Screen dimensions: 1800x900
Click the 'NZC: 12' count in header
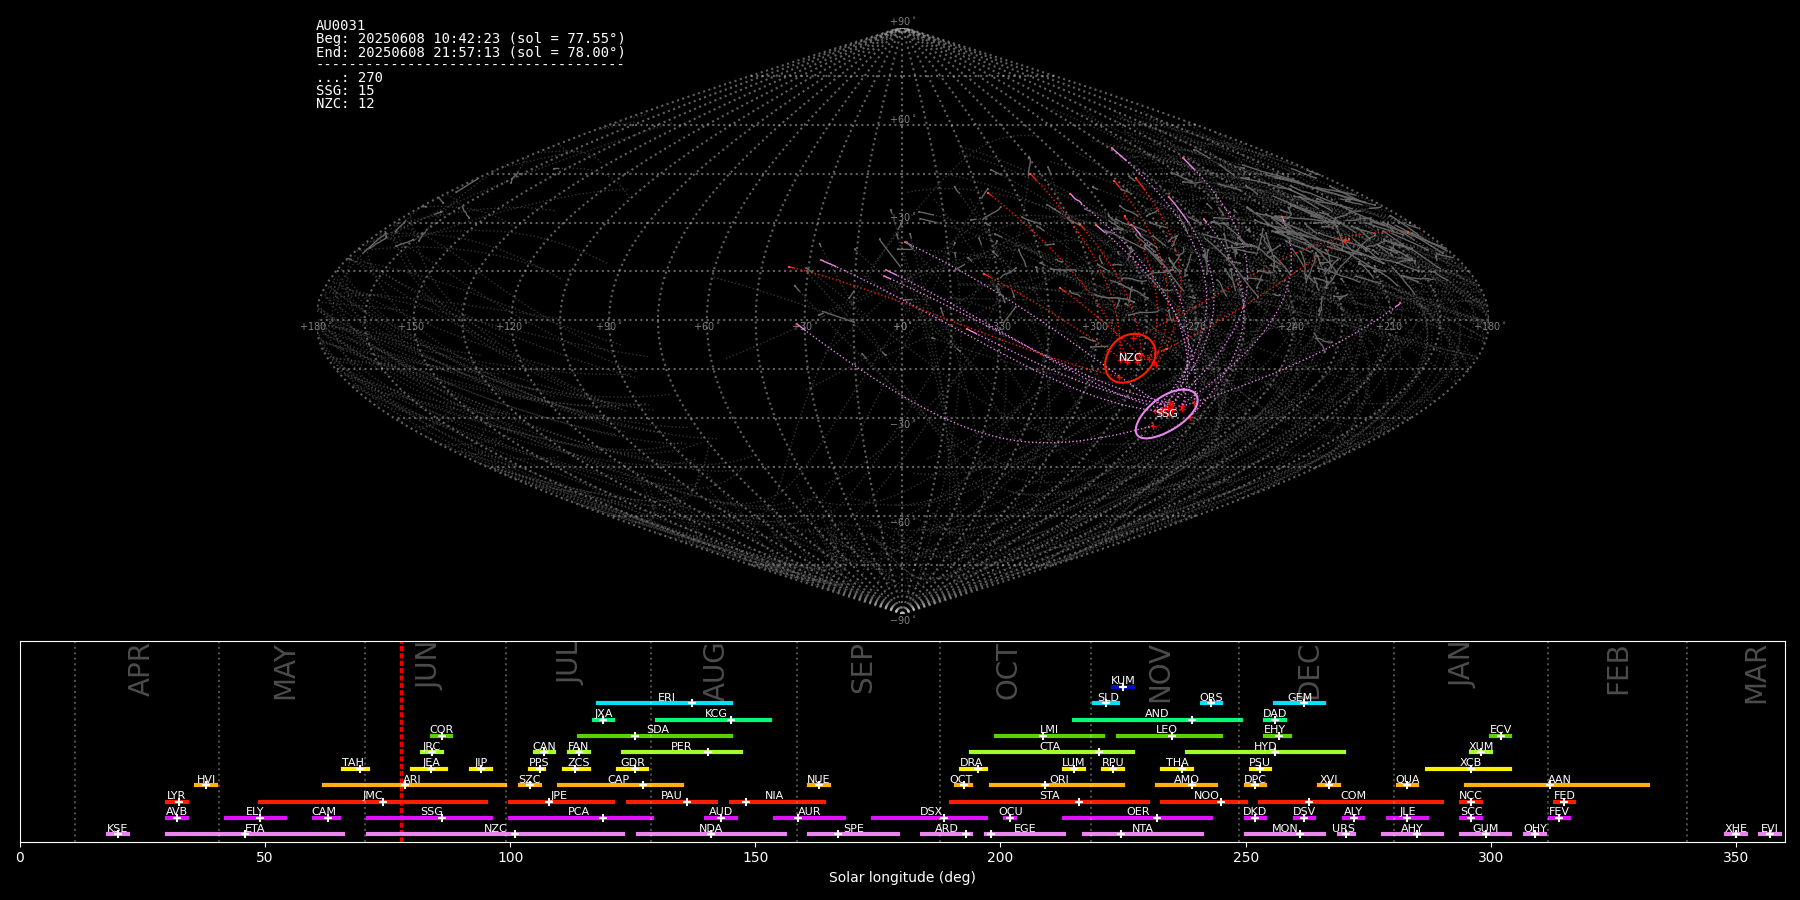point(345,104)
